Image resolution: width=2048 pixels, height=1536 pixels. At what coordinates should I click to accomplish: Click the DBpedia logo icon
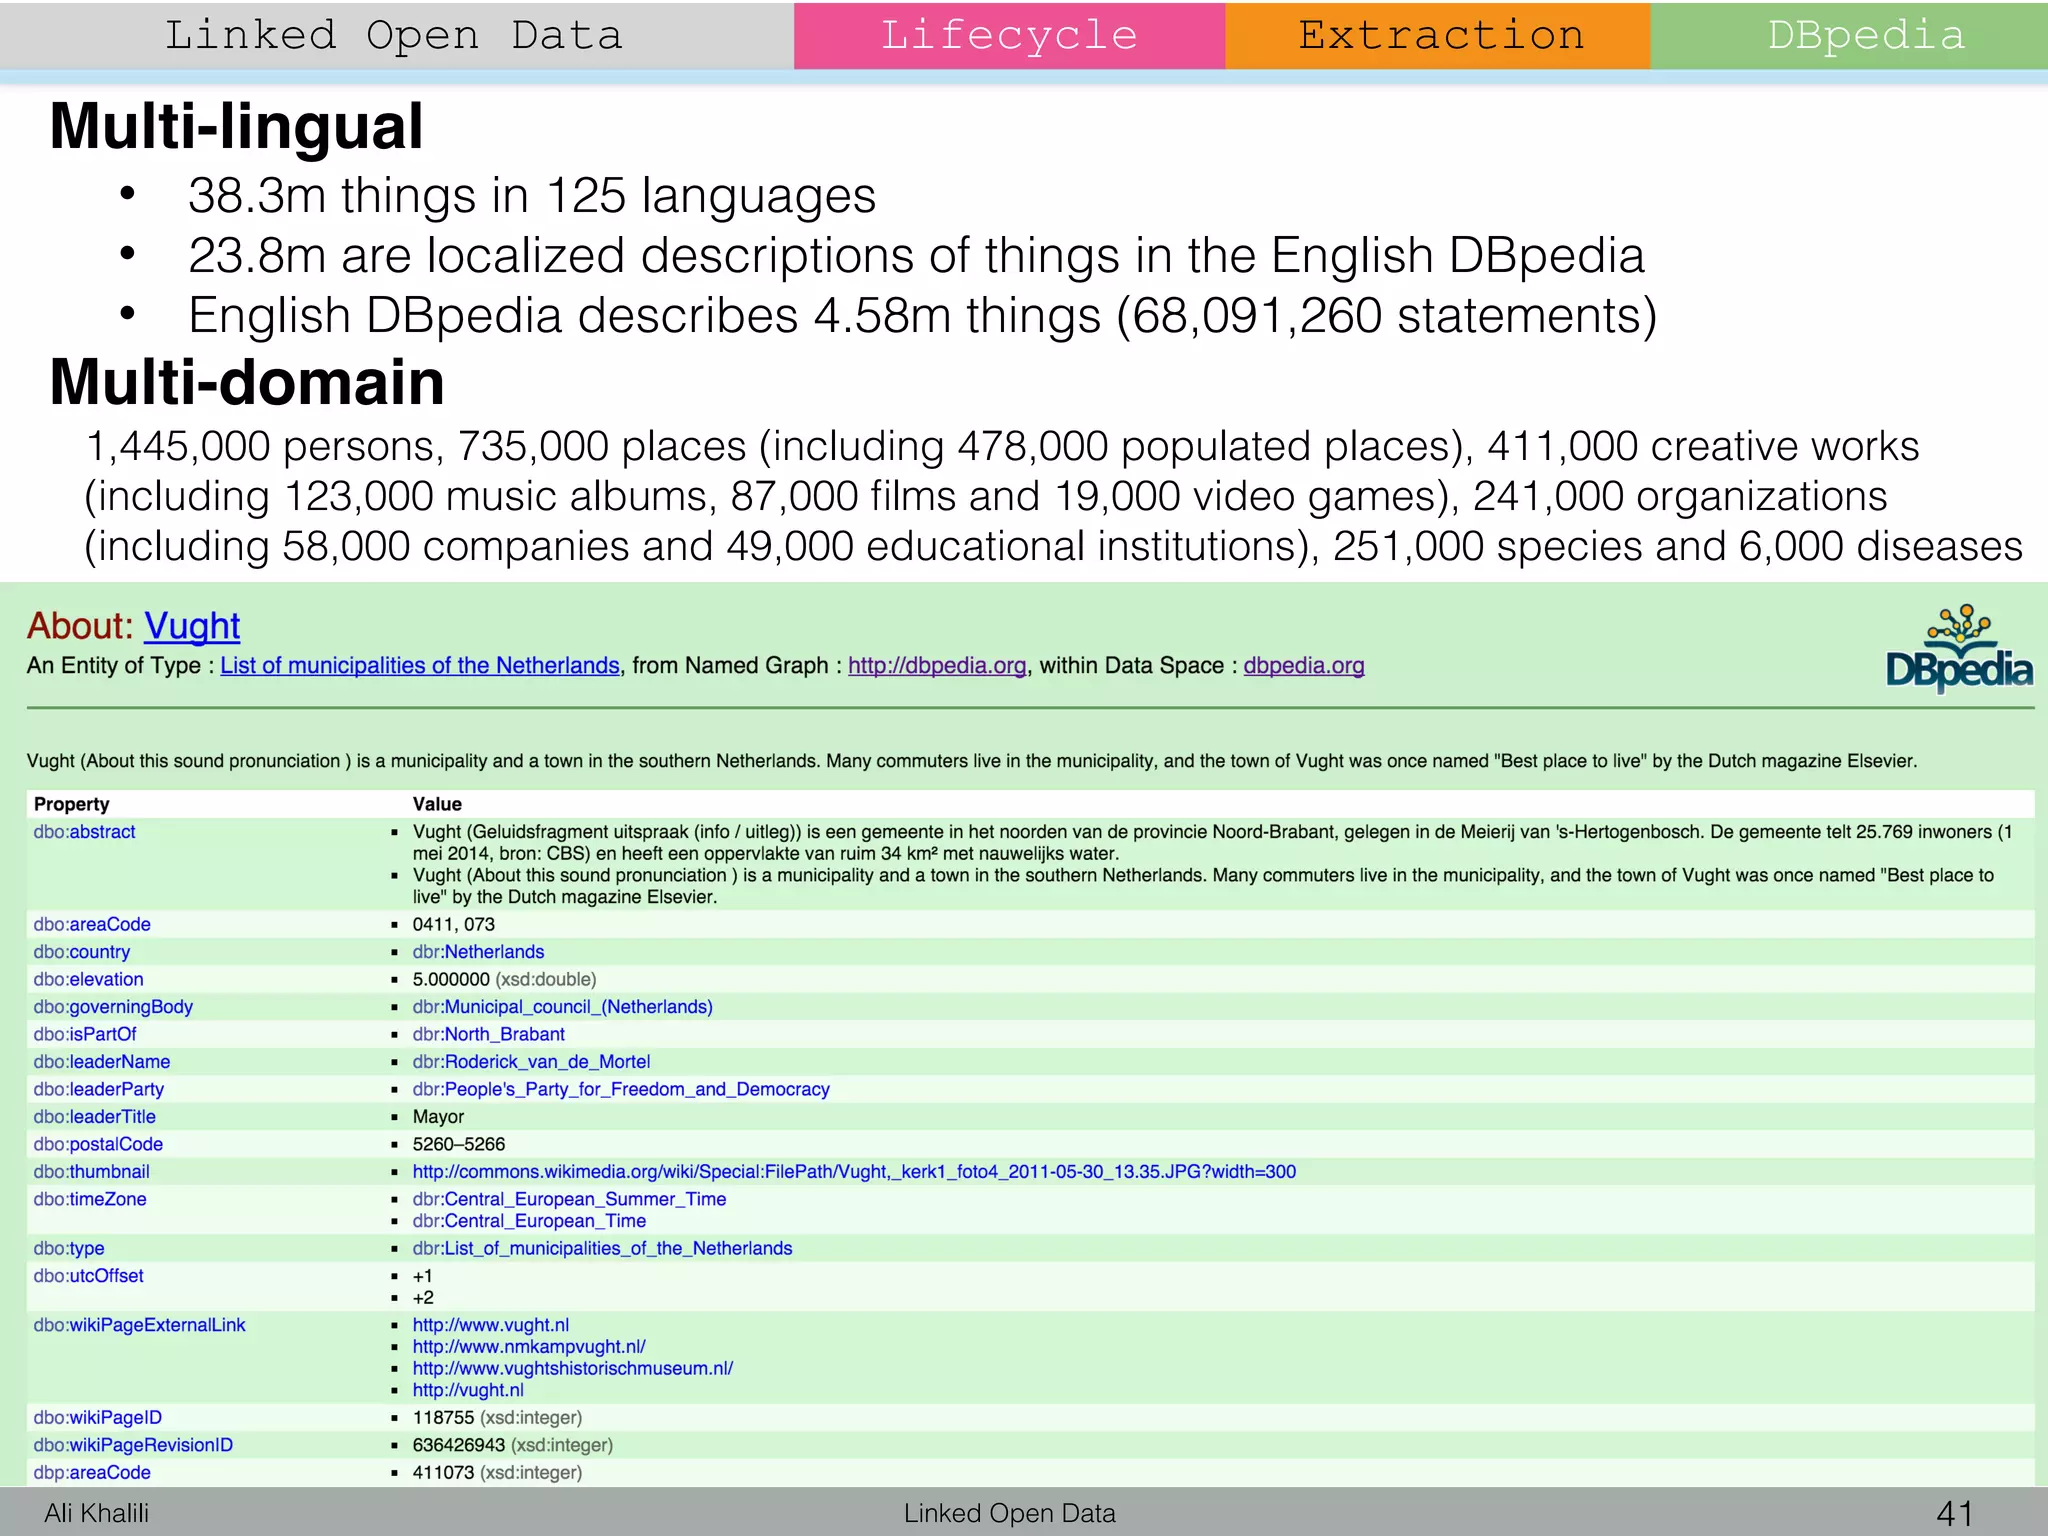1959,647
